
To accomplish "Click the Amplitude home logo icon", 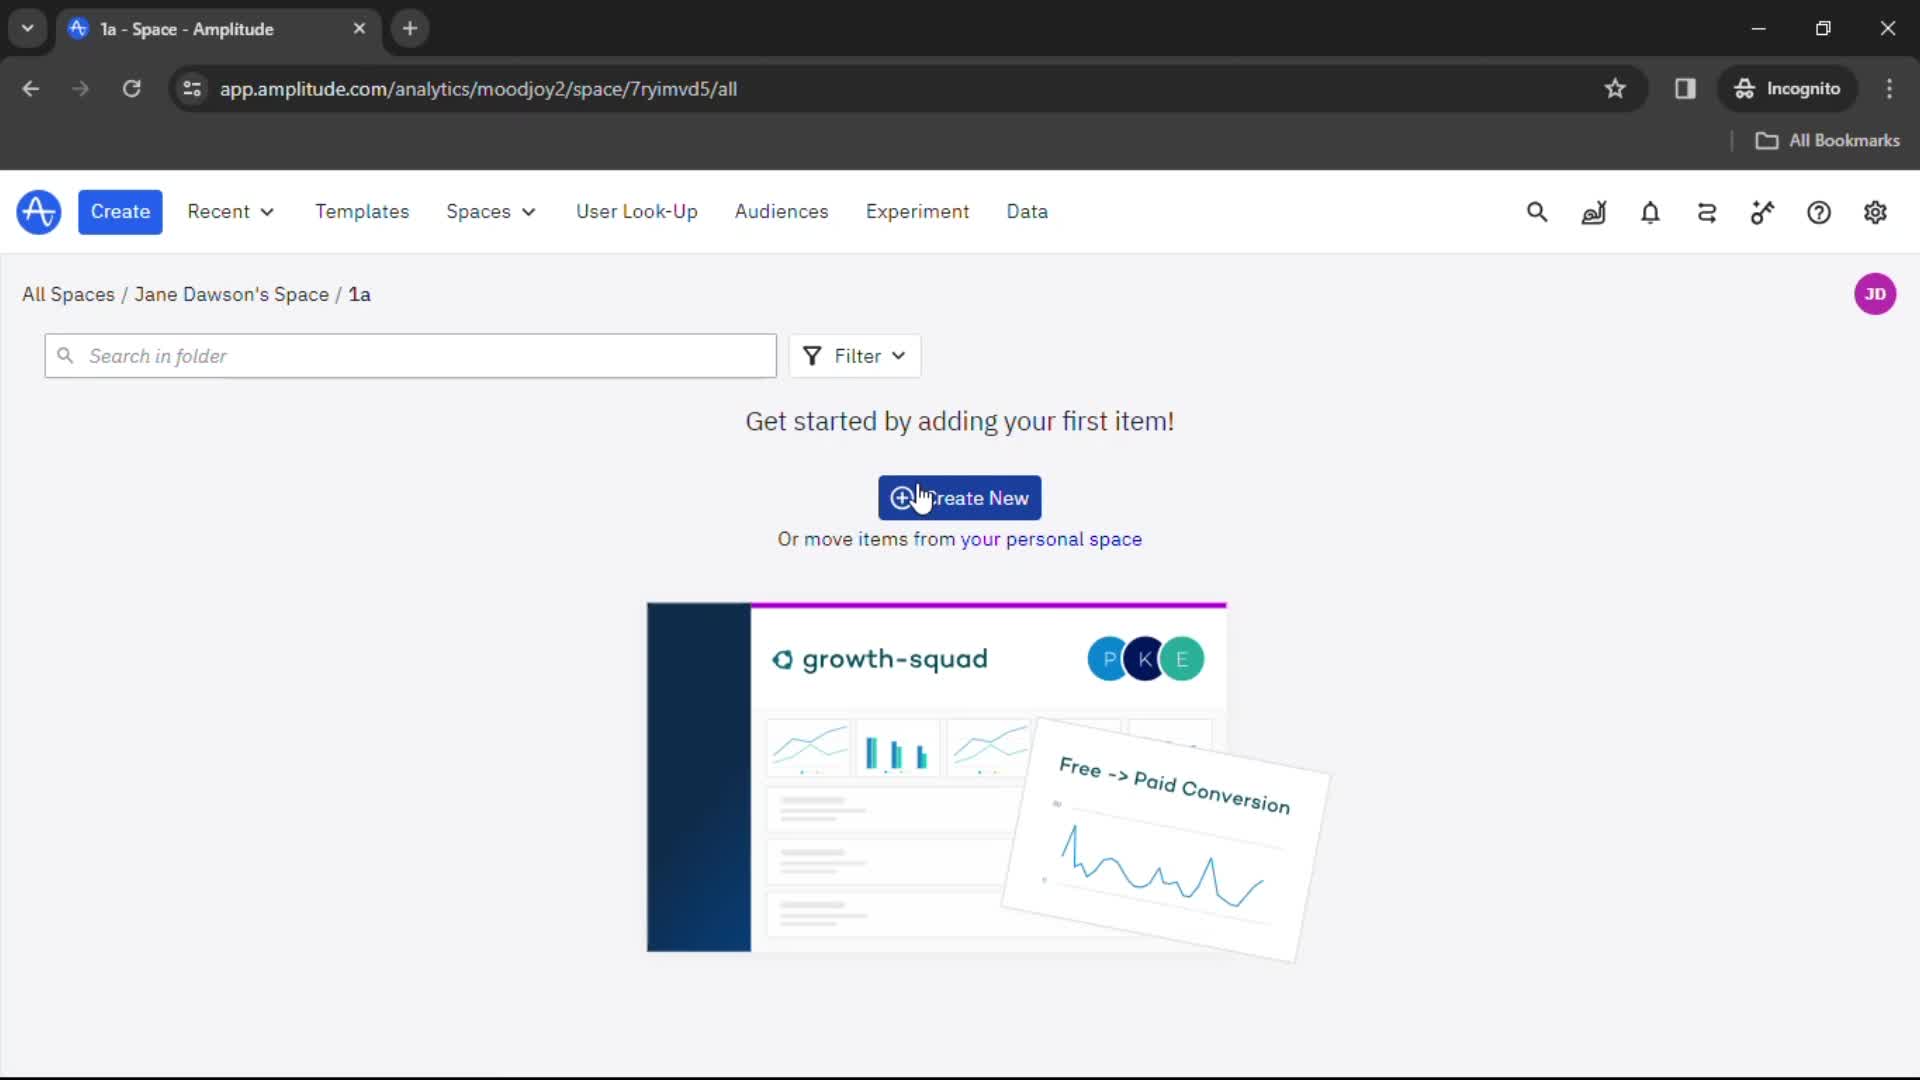I will [x=38, y=211].
